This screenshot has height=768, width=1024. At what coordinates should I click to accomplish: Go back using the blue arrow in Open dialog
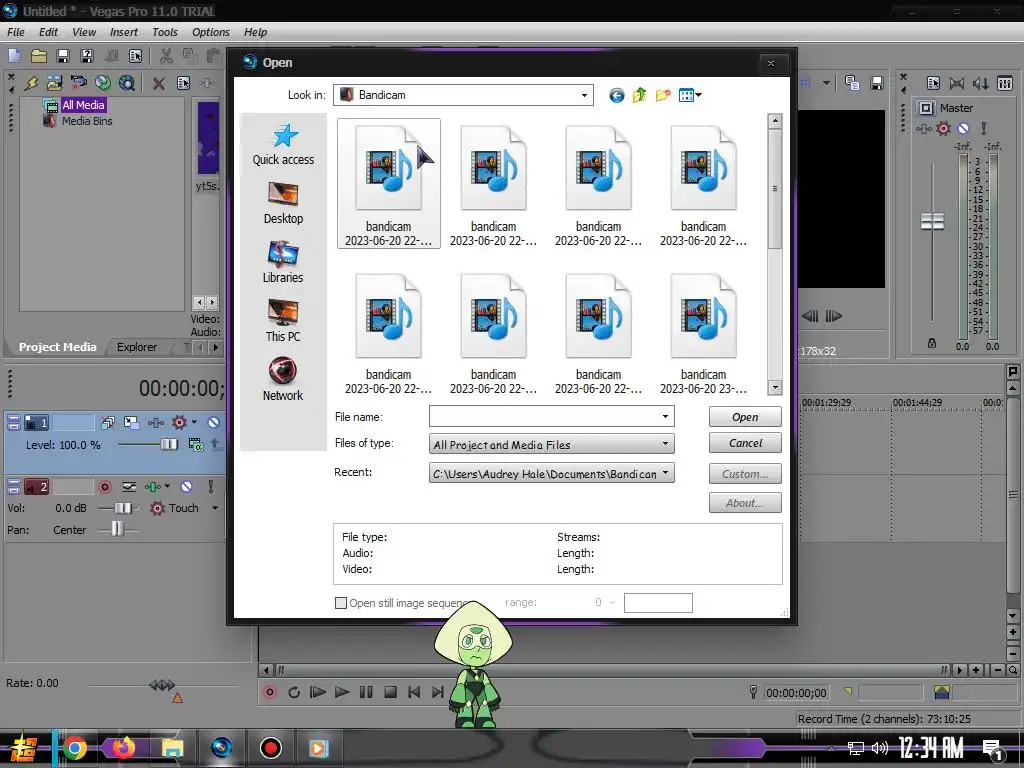(x=616, y=96)
